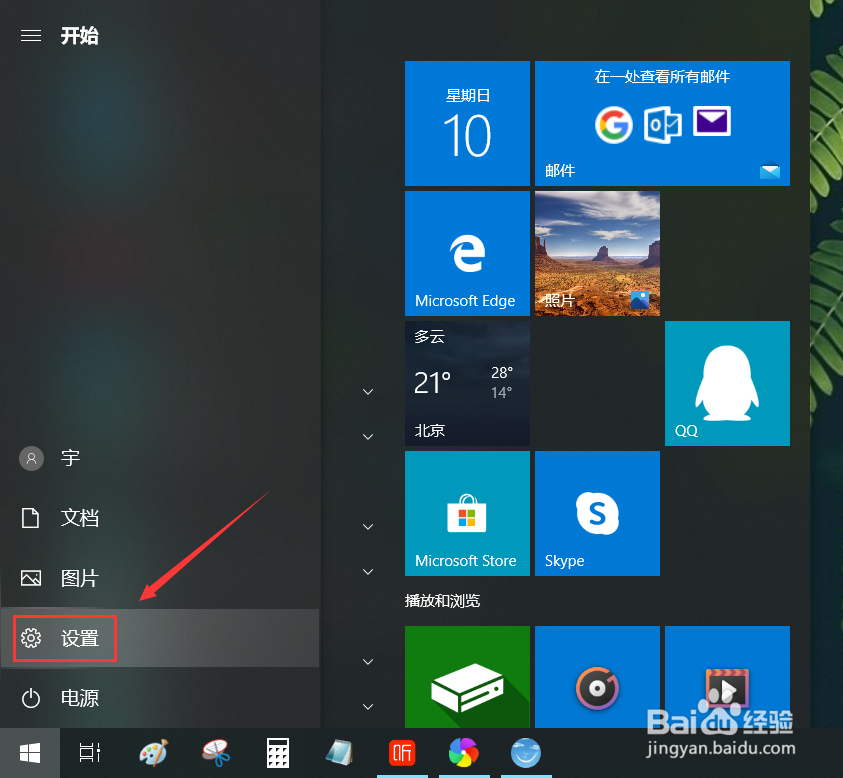Click the Google logo in the mail tile
The image size is (843, 778).
(x=613, y=125)
